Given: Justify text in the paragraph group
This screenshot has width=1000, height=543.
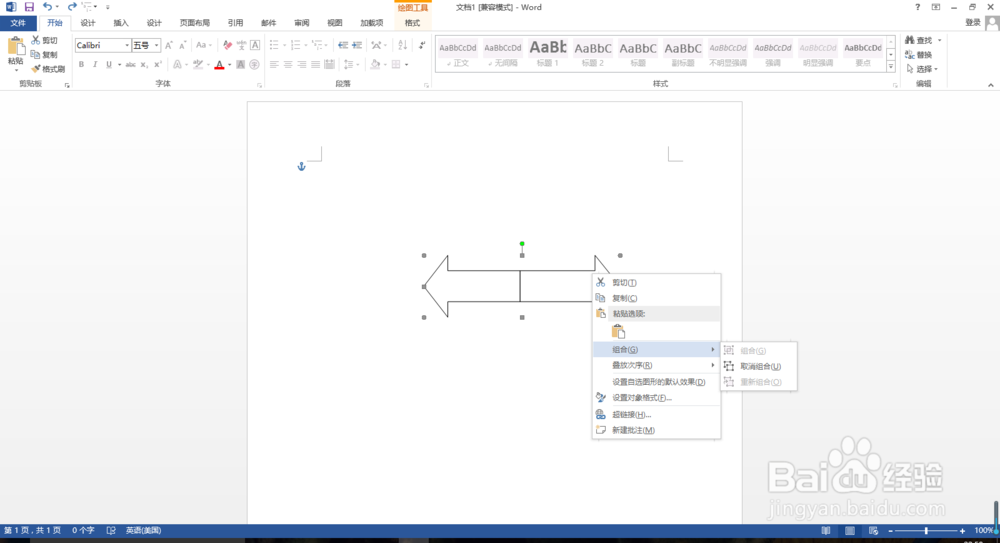Looking at the screenshot, I should [316, 64].
